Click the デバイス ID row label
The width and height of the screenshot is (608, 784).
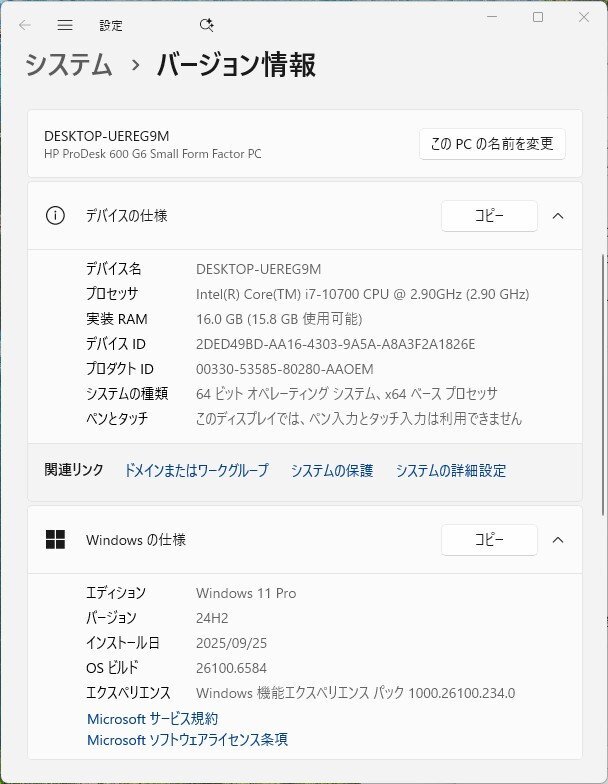point(116,344)
